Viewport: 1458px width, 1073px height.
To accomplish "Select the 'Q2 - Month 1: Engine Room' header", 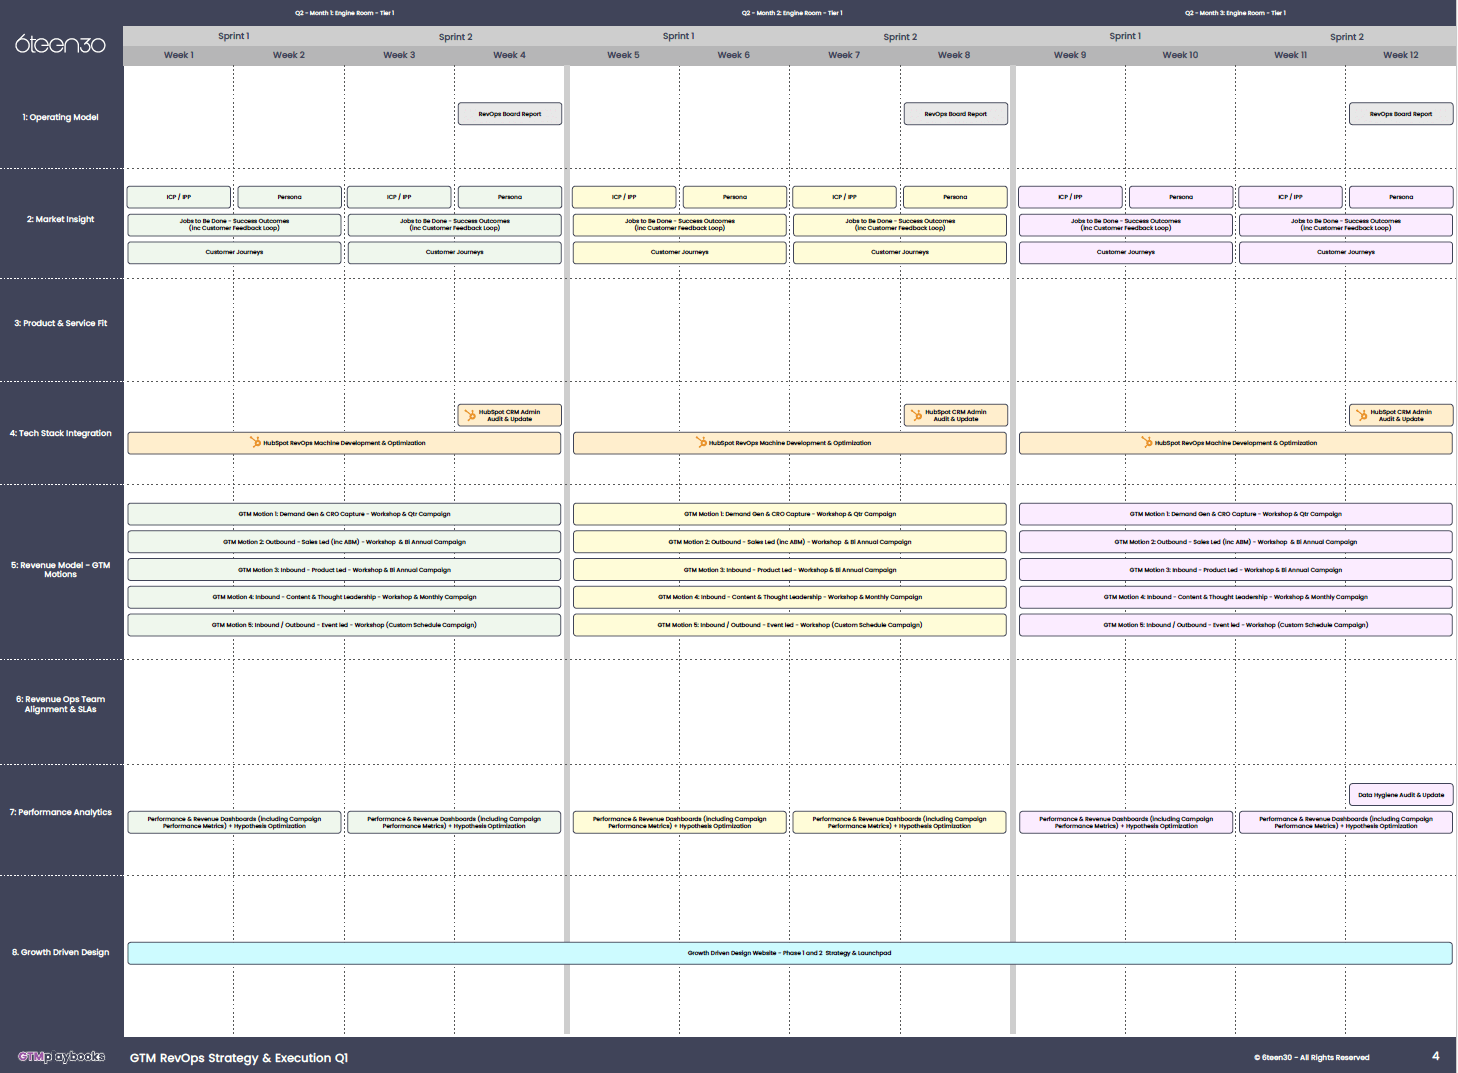I will coord(344,13).
